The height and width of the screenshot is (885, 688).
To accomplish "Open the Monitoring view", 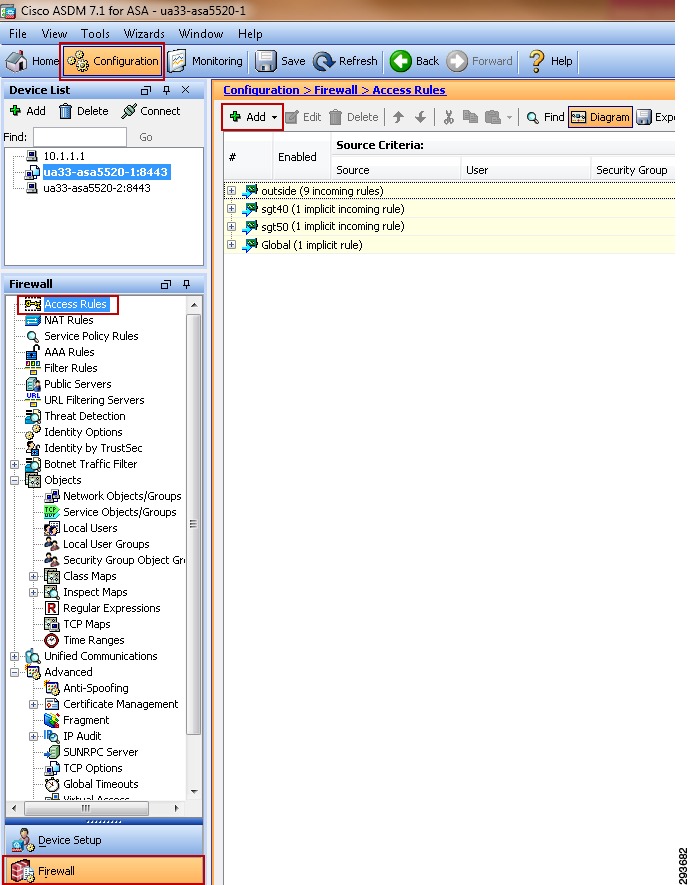I will pyautogui.click(x=205, y=61).
